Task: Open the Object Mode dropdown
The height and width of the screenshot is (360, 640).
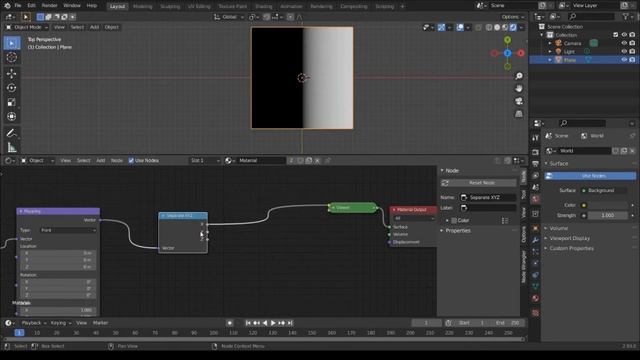Action: click(x=27, y=27)
